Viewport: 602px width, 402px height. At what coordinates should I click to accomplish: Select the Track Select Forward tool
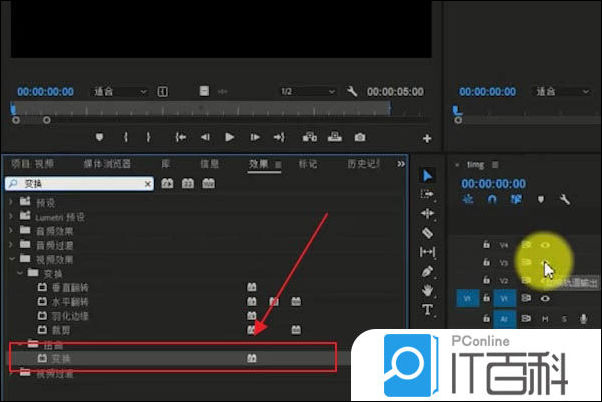click(427, 194)
